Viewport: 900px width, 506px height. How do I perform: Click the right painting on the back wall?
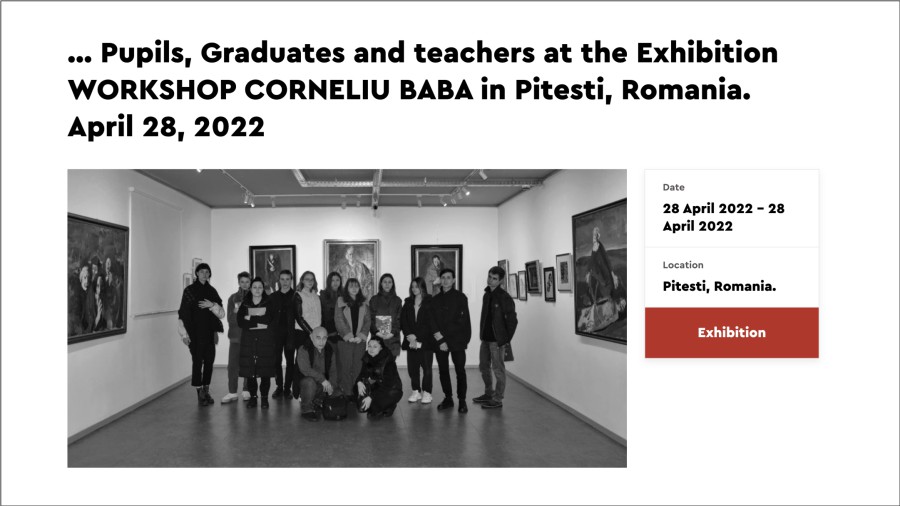(436, 264)
